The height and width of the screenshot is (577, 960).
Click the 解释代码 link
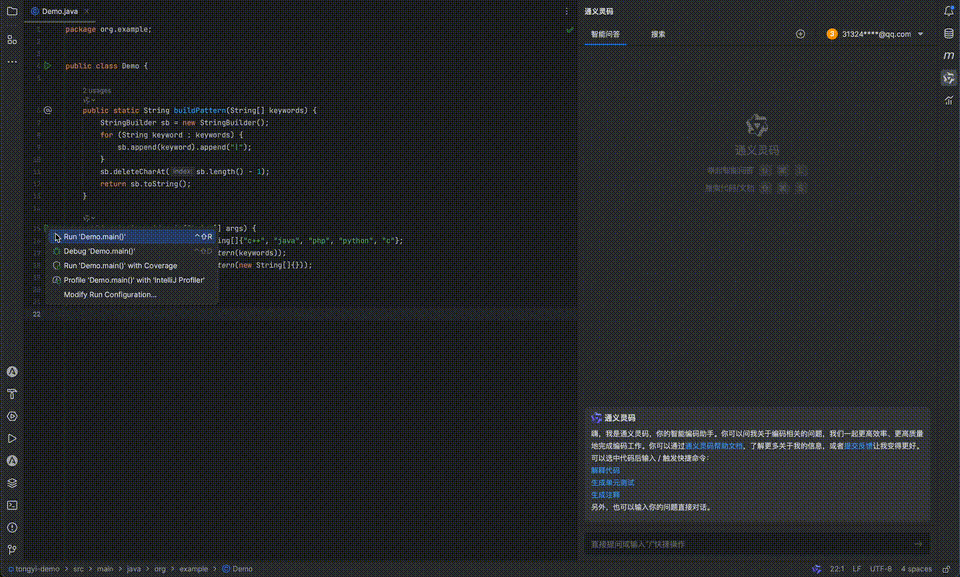click(605, 470)
